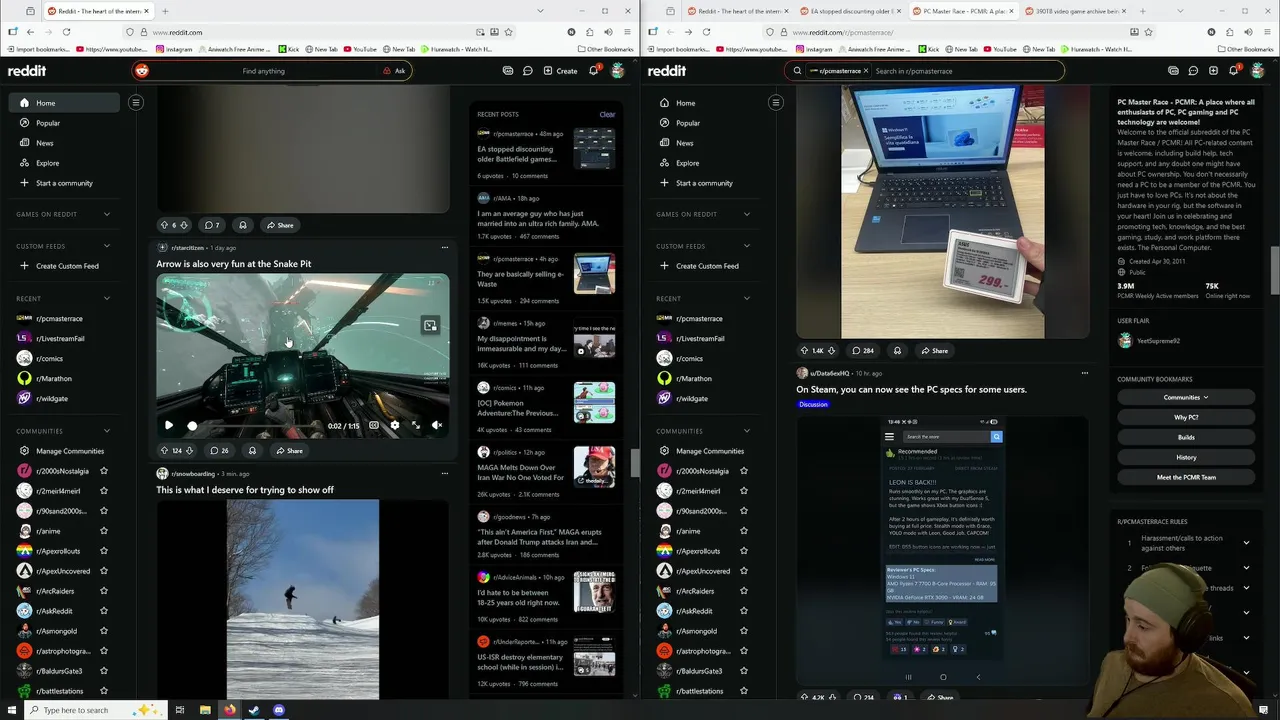Share the post above Snake Pit in left window
Screen dimensions: 1280x720
279,225
